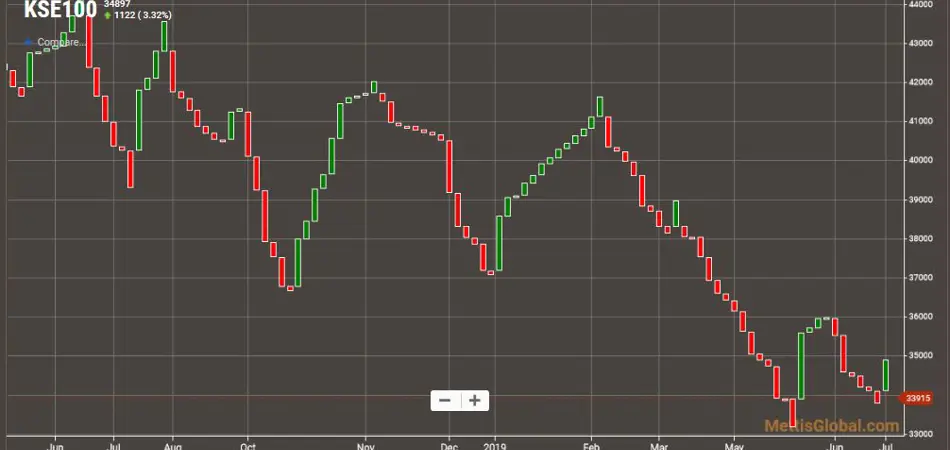Click the zoom out minus button
This screenshot has height=450, width=950.
coord(445,400)
